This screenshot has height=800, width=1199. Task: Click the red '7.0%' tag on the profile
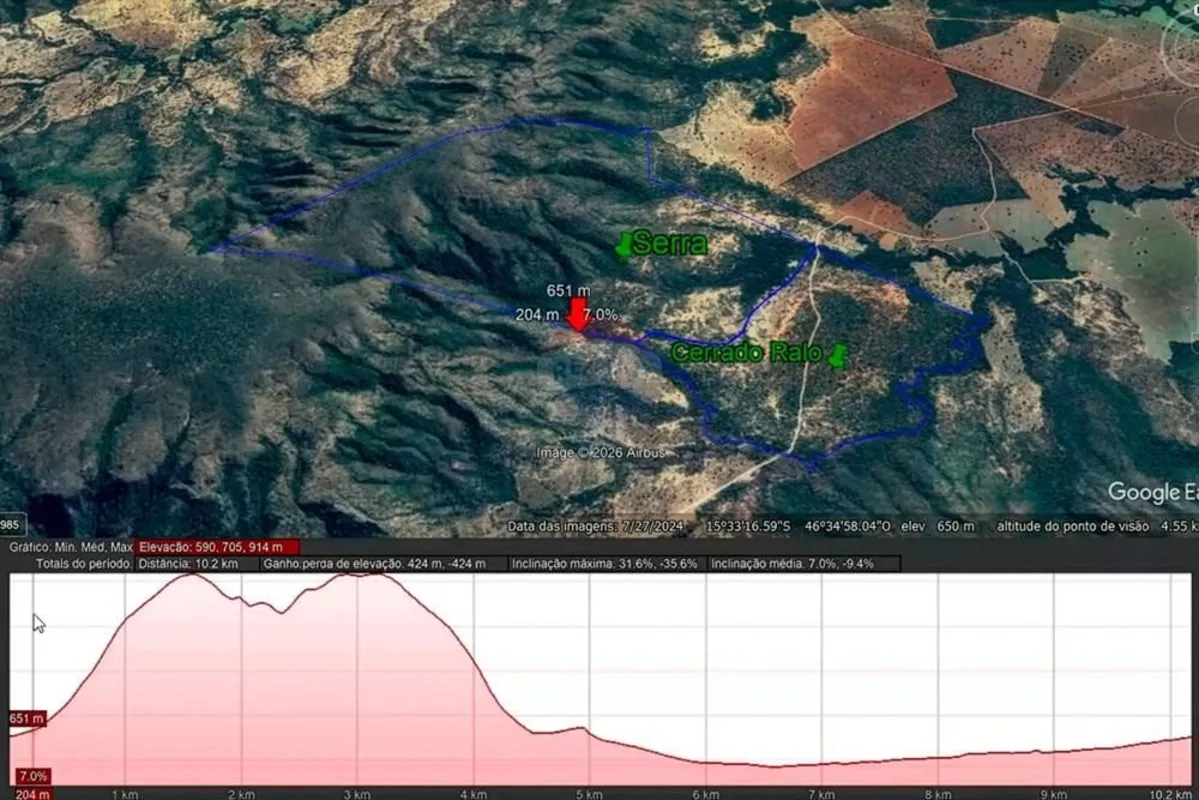33,776
